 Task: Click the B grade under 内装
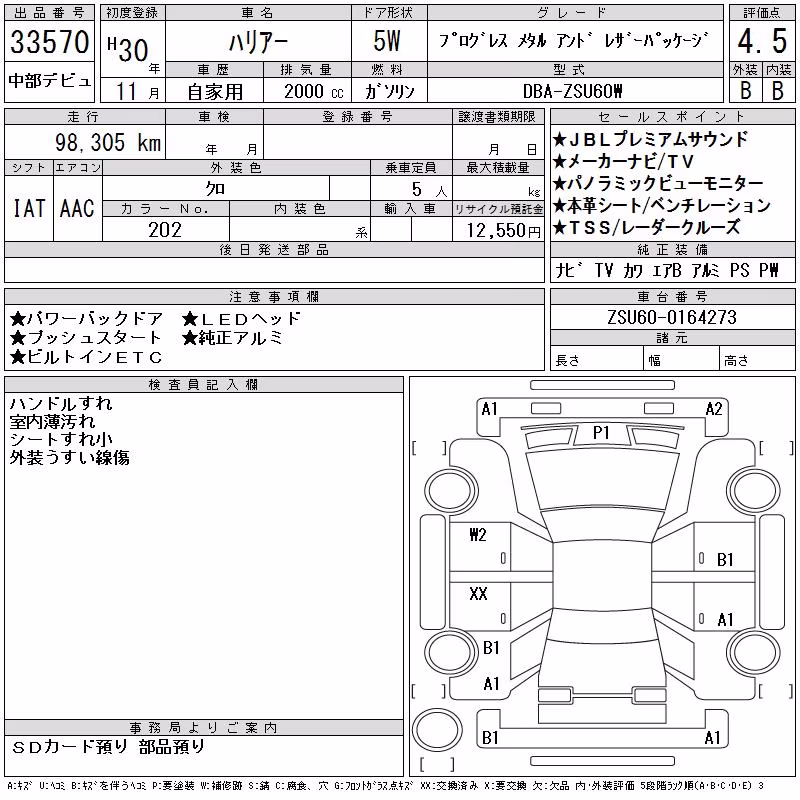tap(778, 90)
